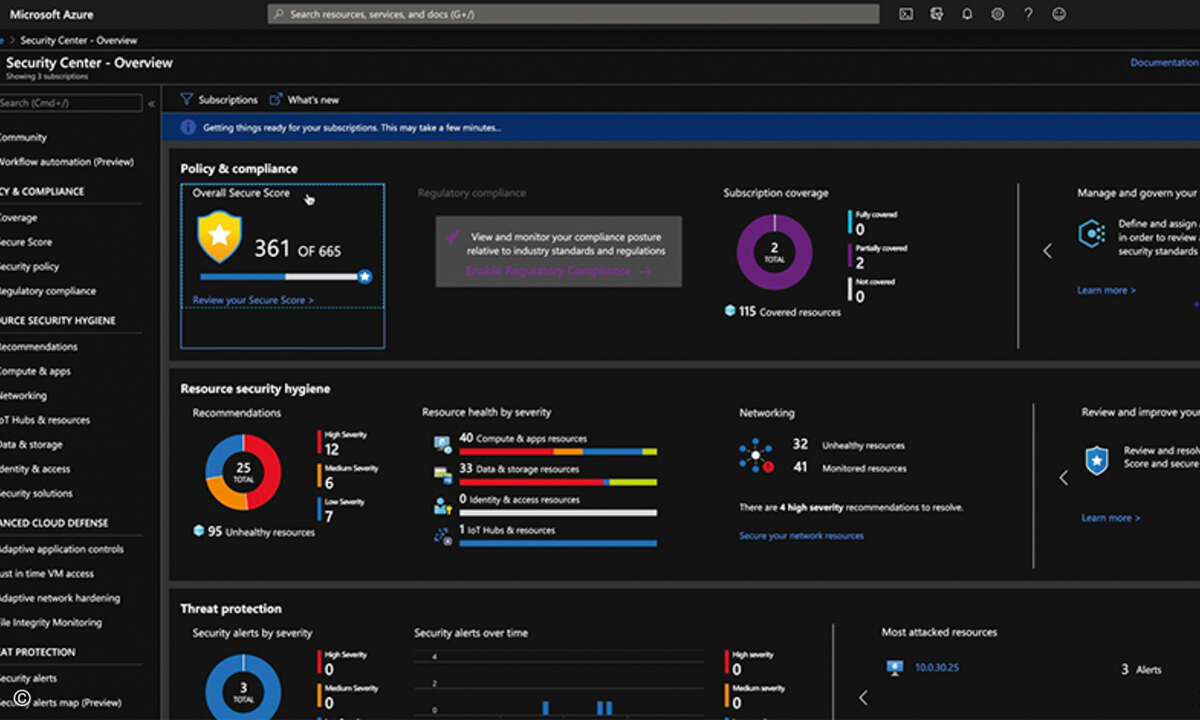Click the Partially covered 2 subscriptions value
The height and width of the screenshot is (720, 1200).
click(860, 263)
